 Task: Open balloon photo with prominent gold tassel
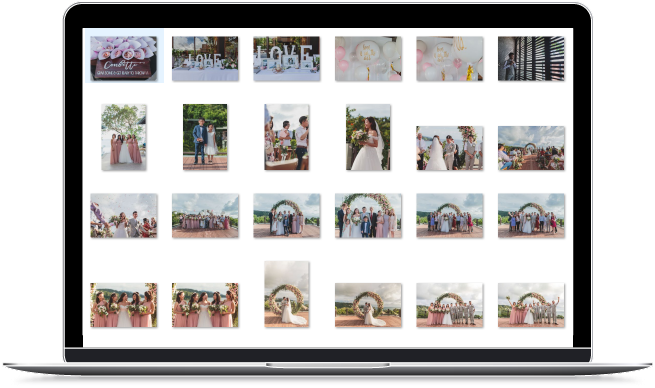click(x=449, y=58)
